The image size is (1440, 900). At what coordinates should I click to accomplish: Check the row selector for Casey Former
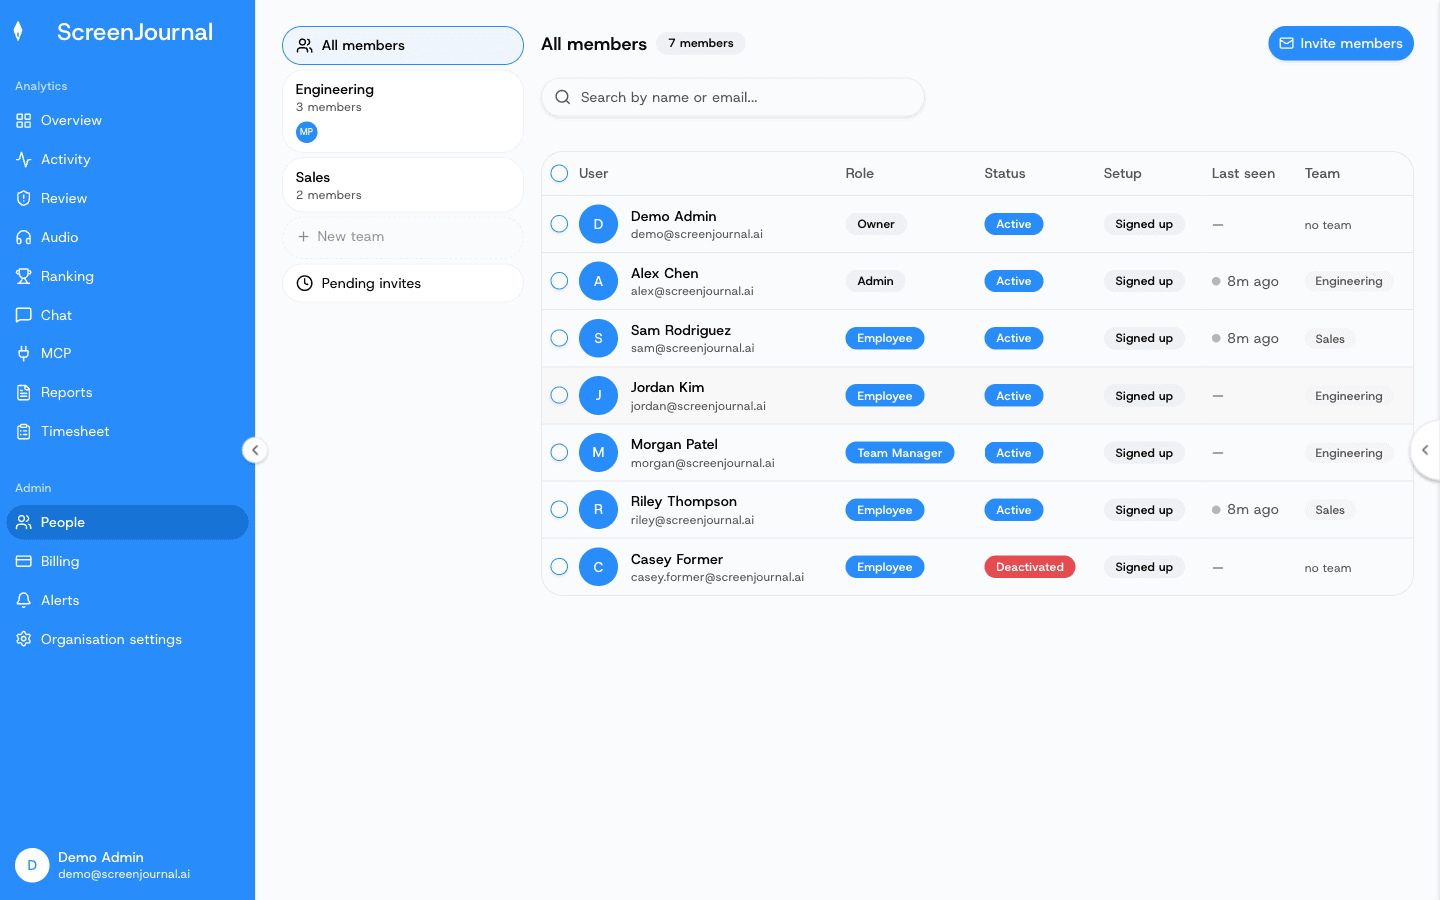[x=560, y=567]
